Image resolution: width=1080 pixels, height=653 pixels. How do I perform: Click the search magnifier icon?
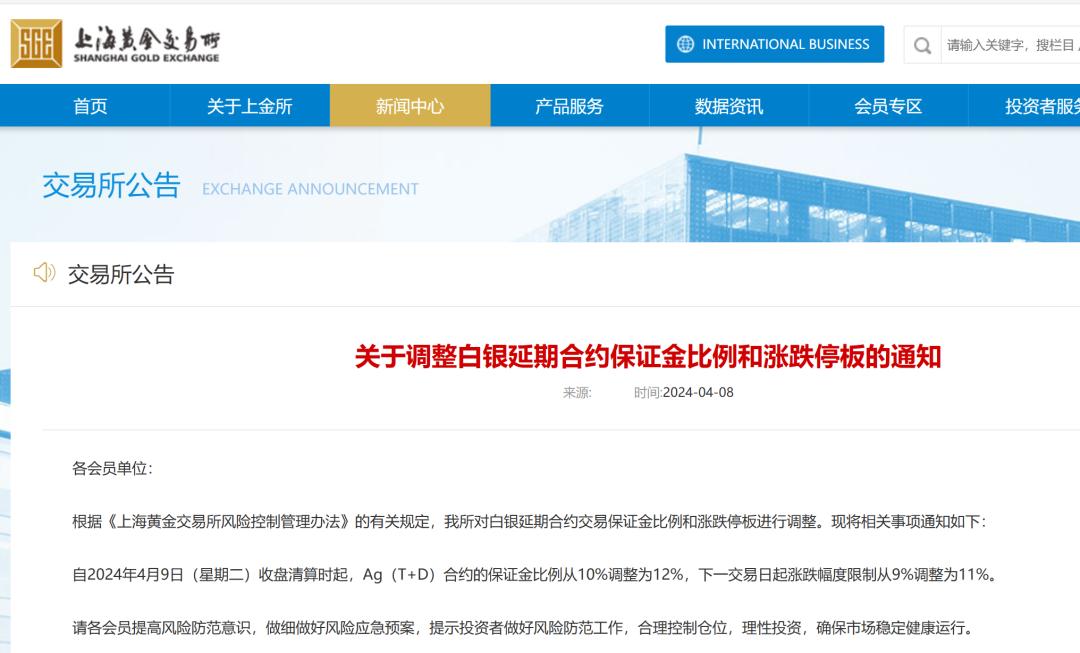coord(922,45)
